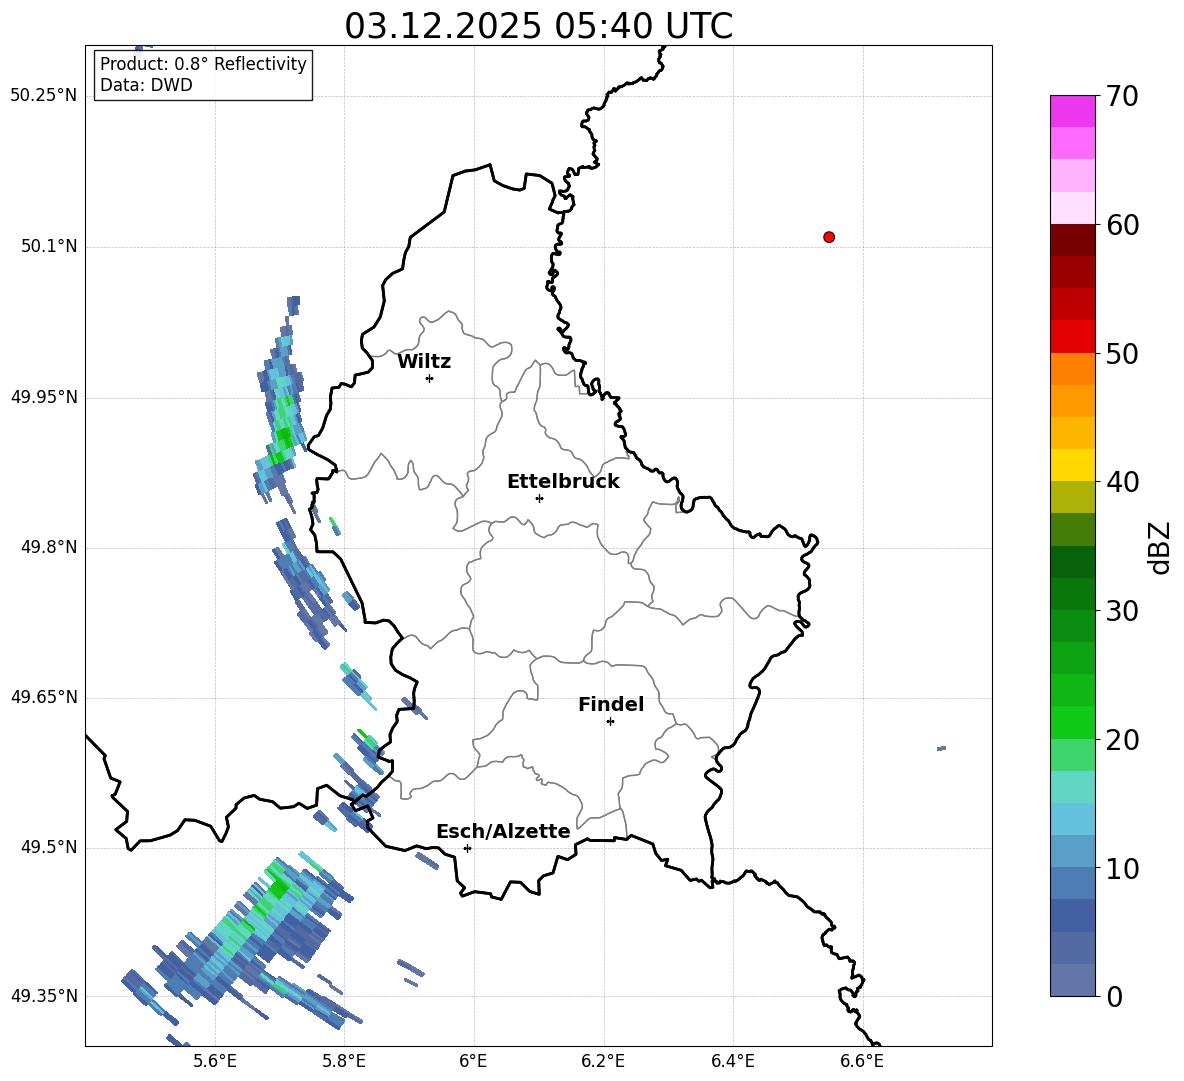Image resolution: width=1184 pixels, height=1081 pixels.
Task: Click the 49.65°N latitude label
Action: [43, 697]
